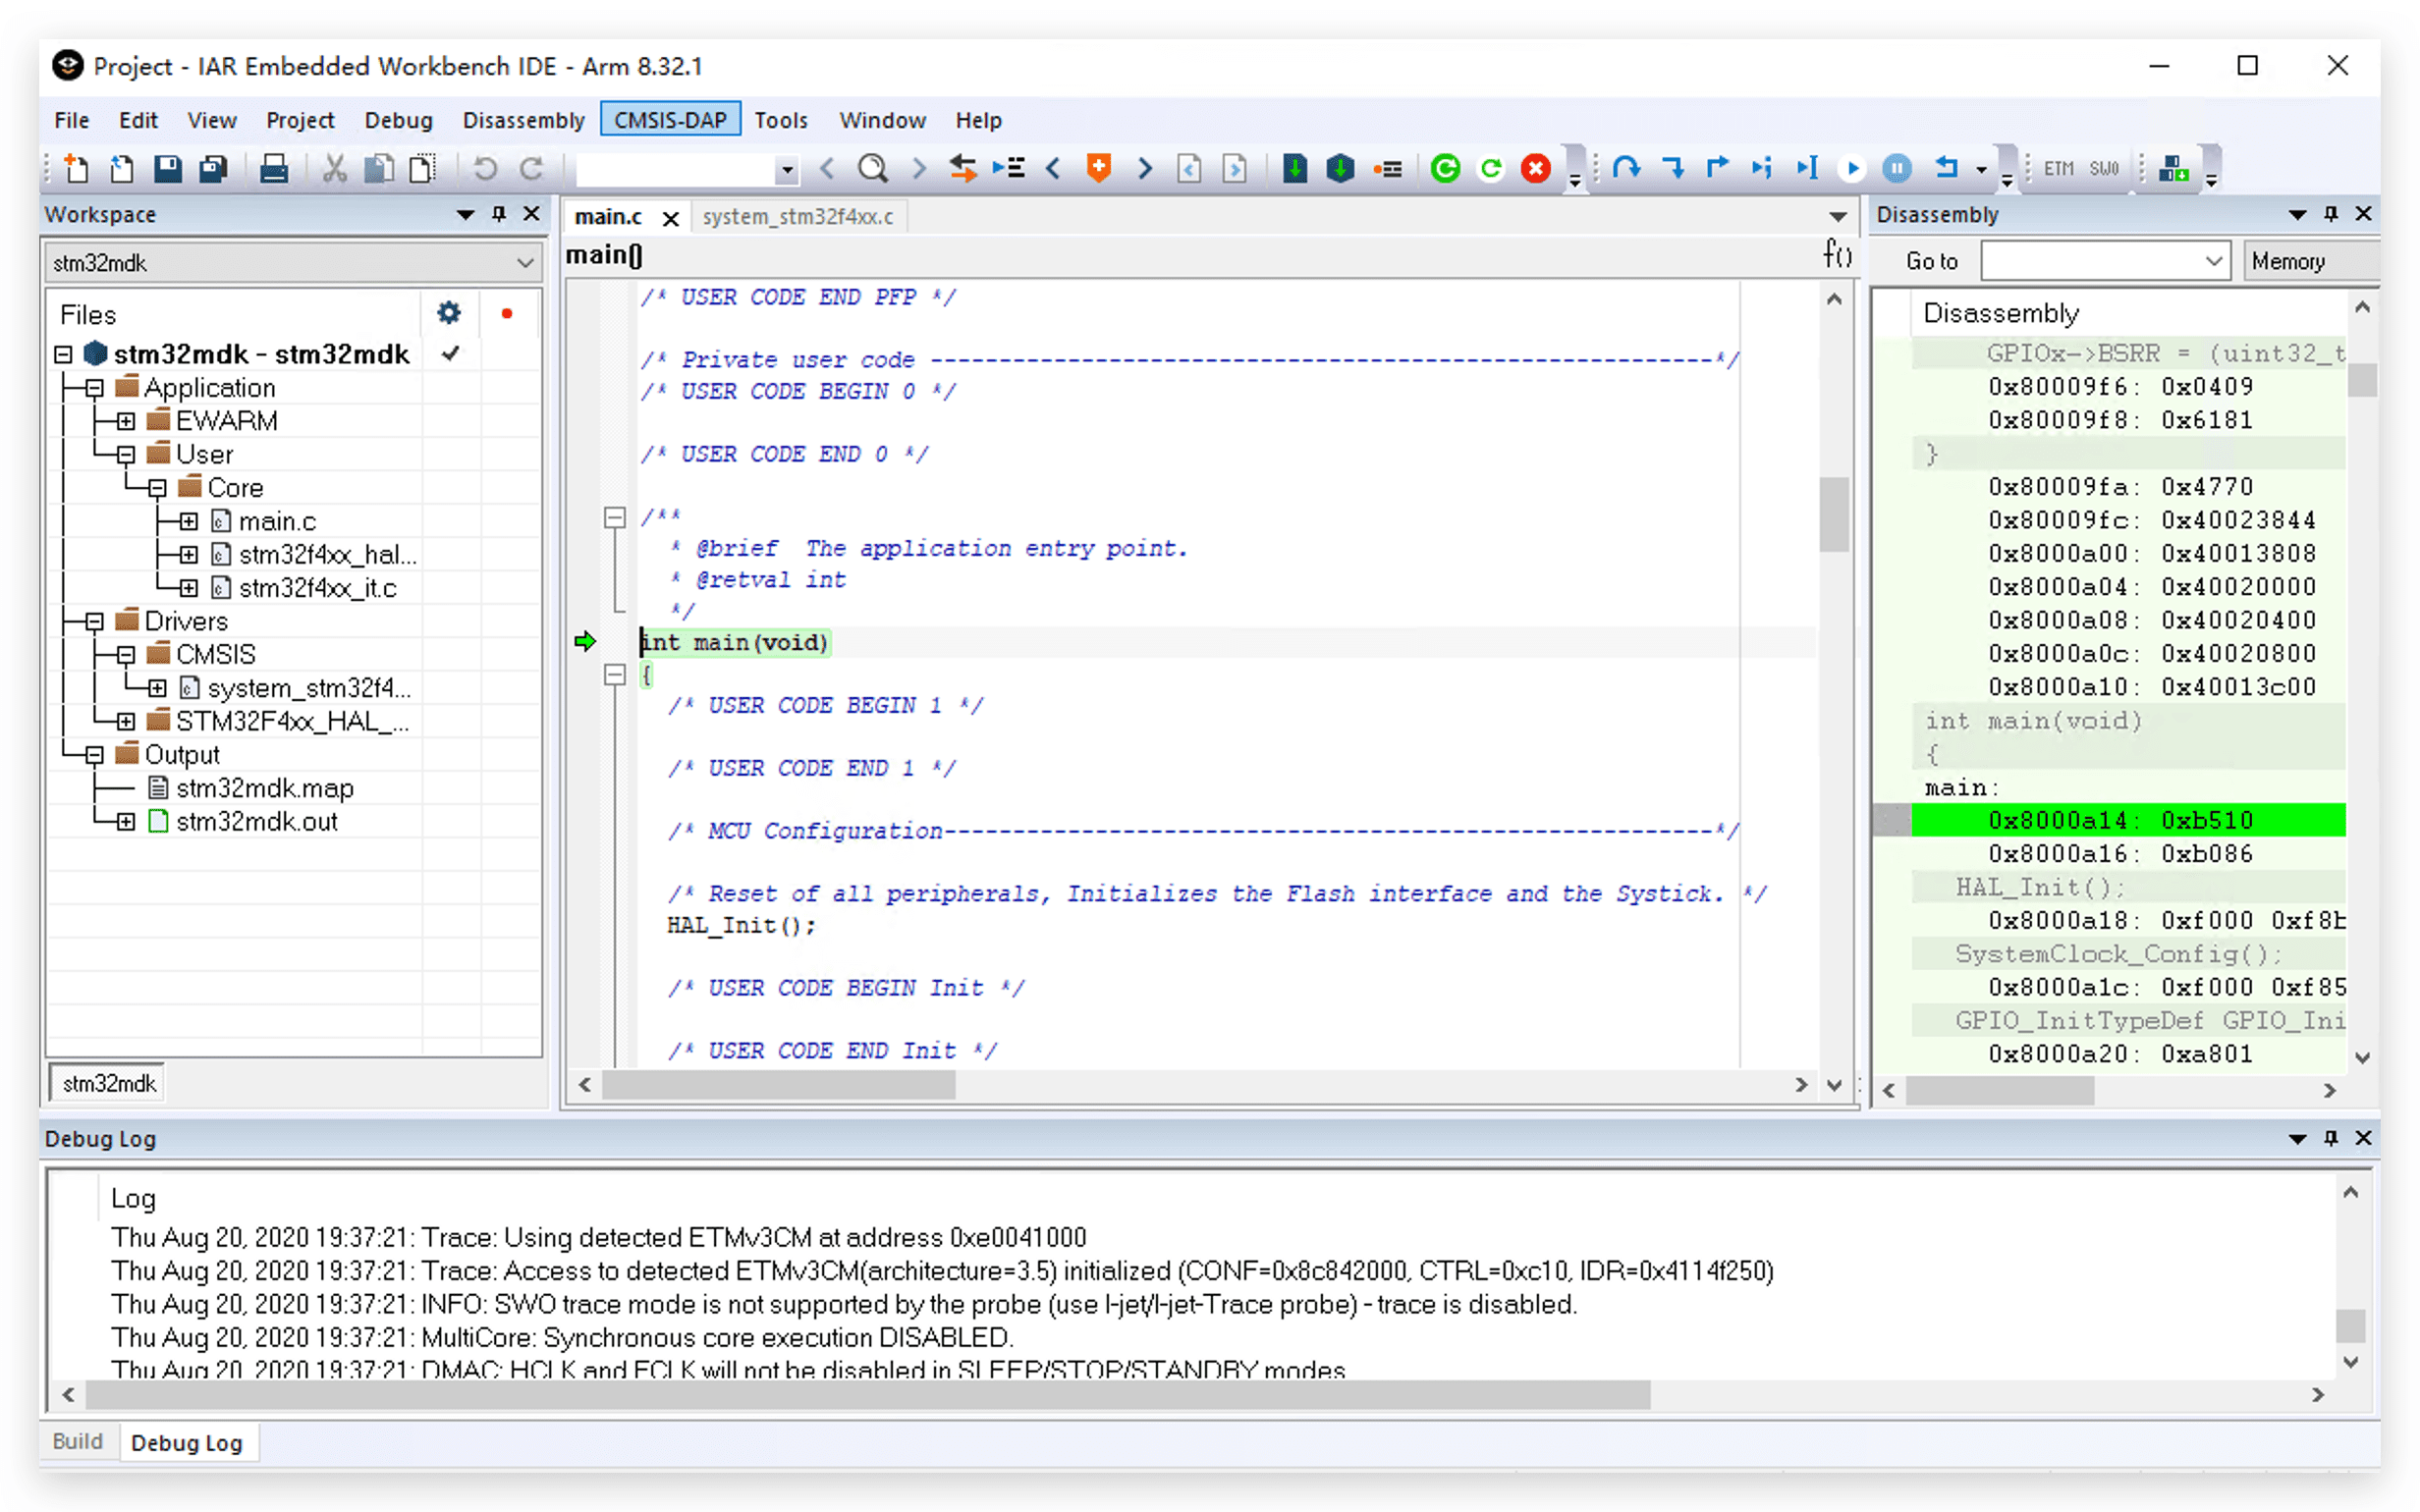This screenshot has height=1512, width=2420.
Task: Expand the EWARM folder
Action: 126,421
